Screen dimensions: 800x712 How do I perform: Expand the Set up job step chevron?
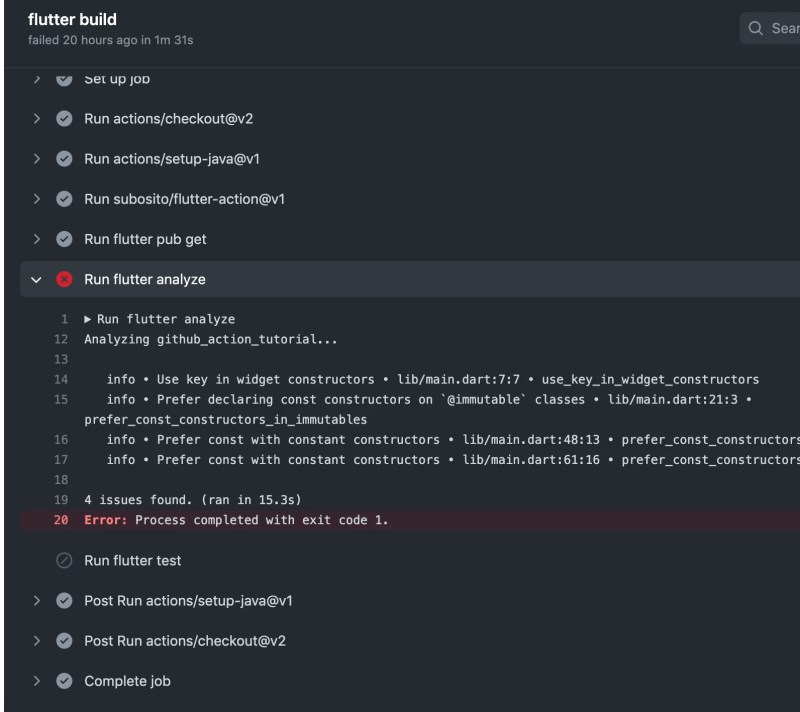click(x=36, y=79)
